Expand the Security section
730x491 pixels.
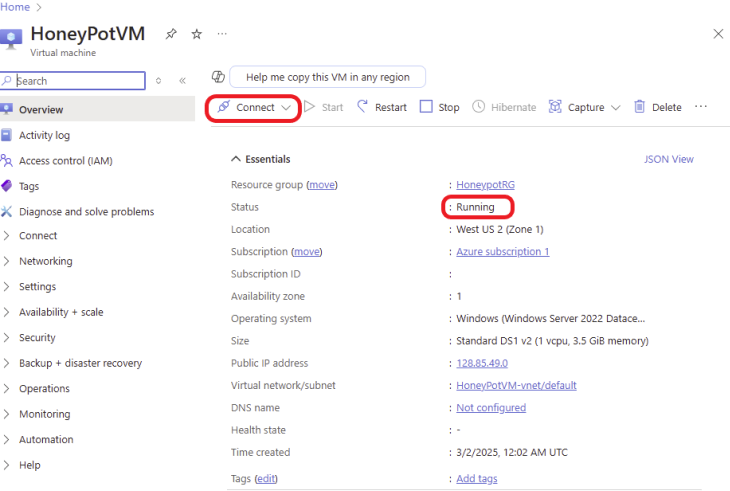[x=37, y=338]
